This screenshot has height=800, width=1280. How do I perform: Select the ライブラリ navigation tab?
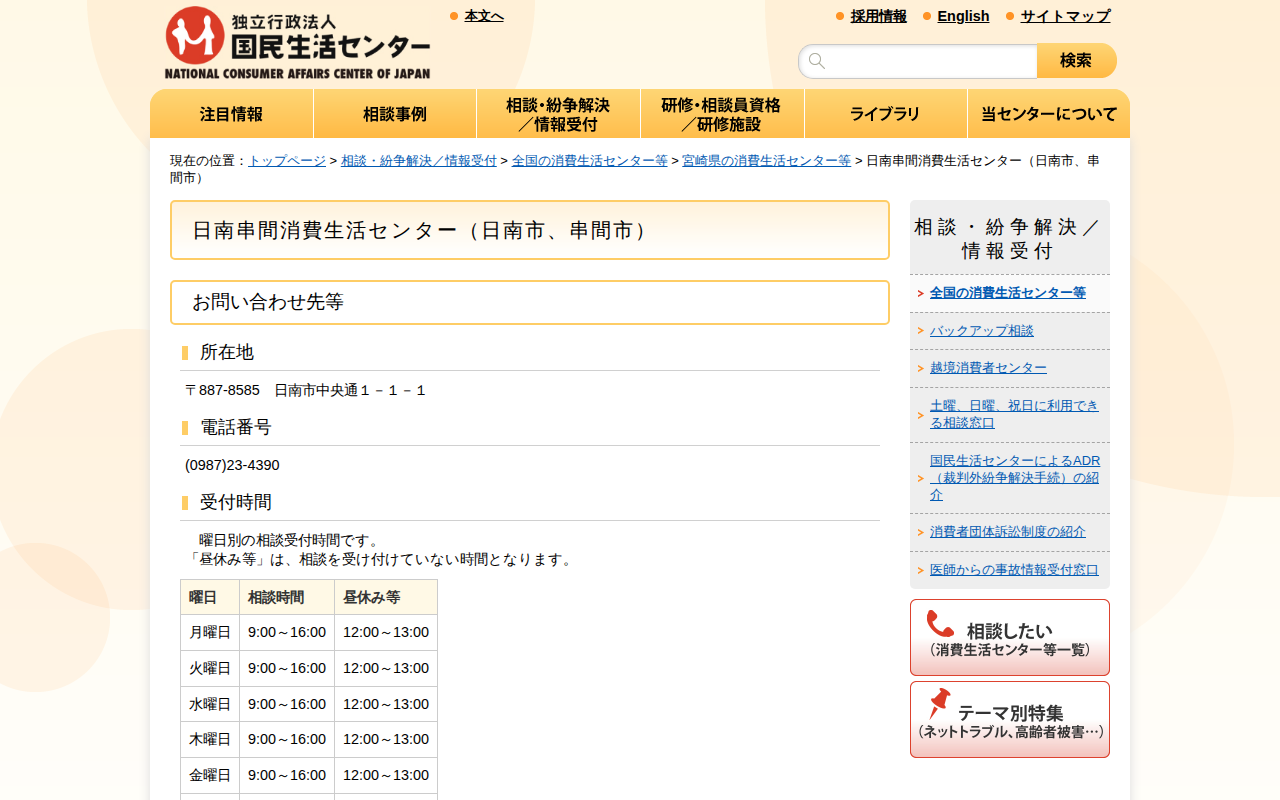pyautogui.click(x=885, y=114)
